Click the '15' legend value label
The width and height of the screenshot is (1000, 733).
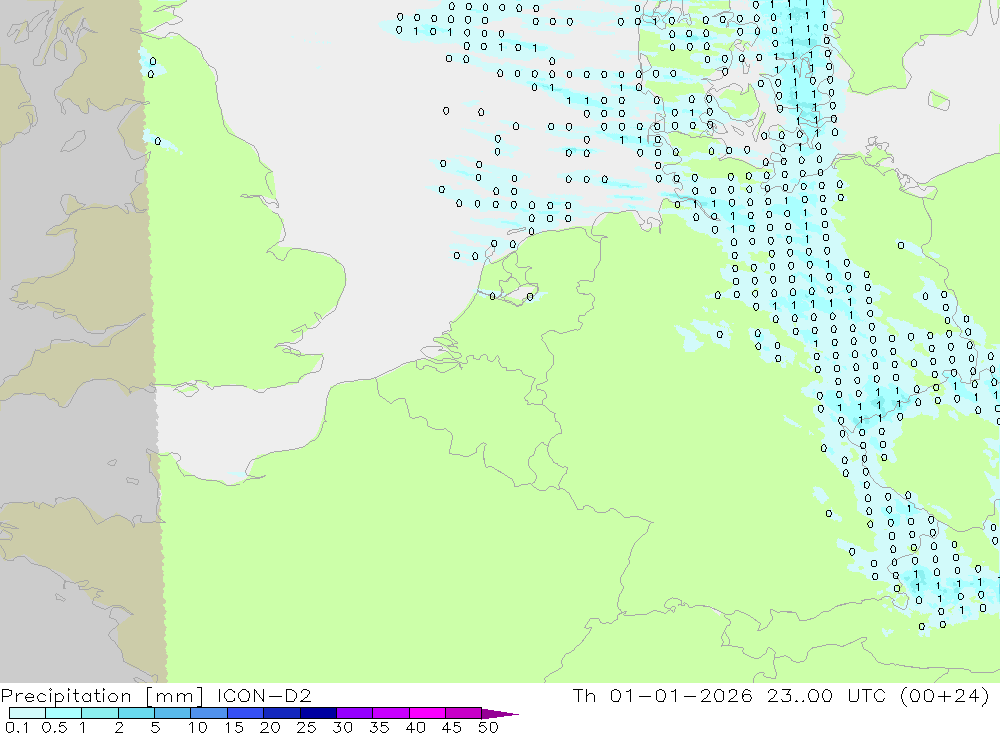(x=234, y=727)
